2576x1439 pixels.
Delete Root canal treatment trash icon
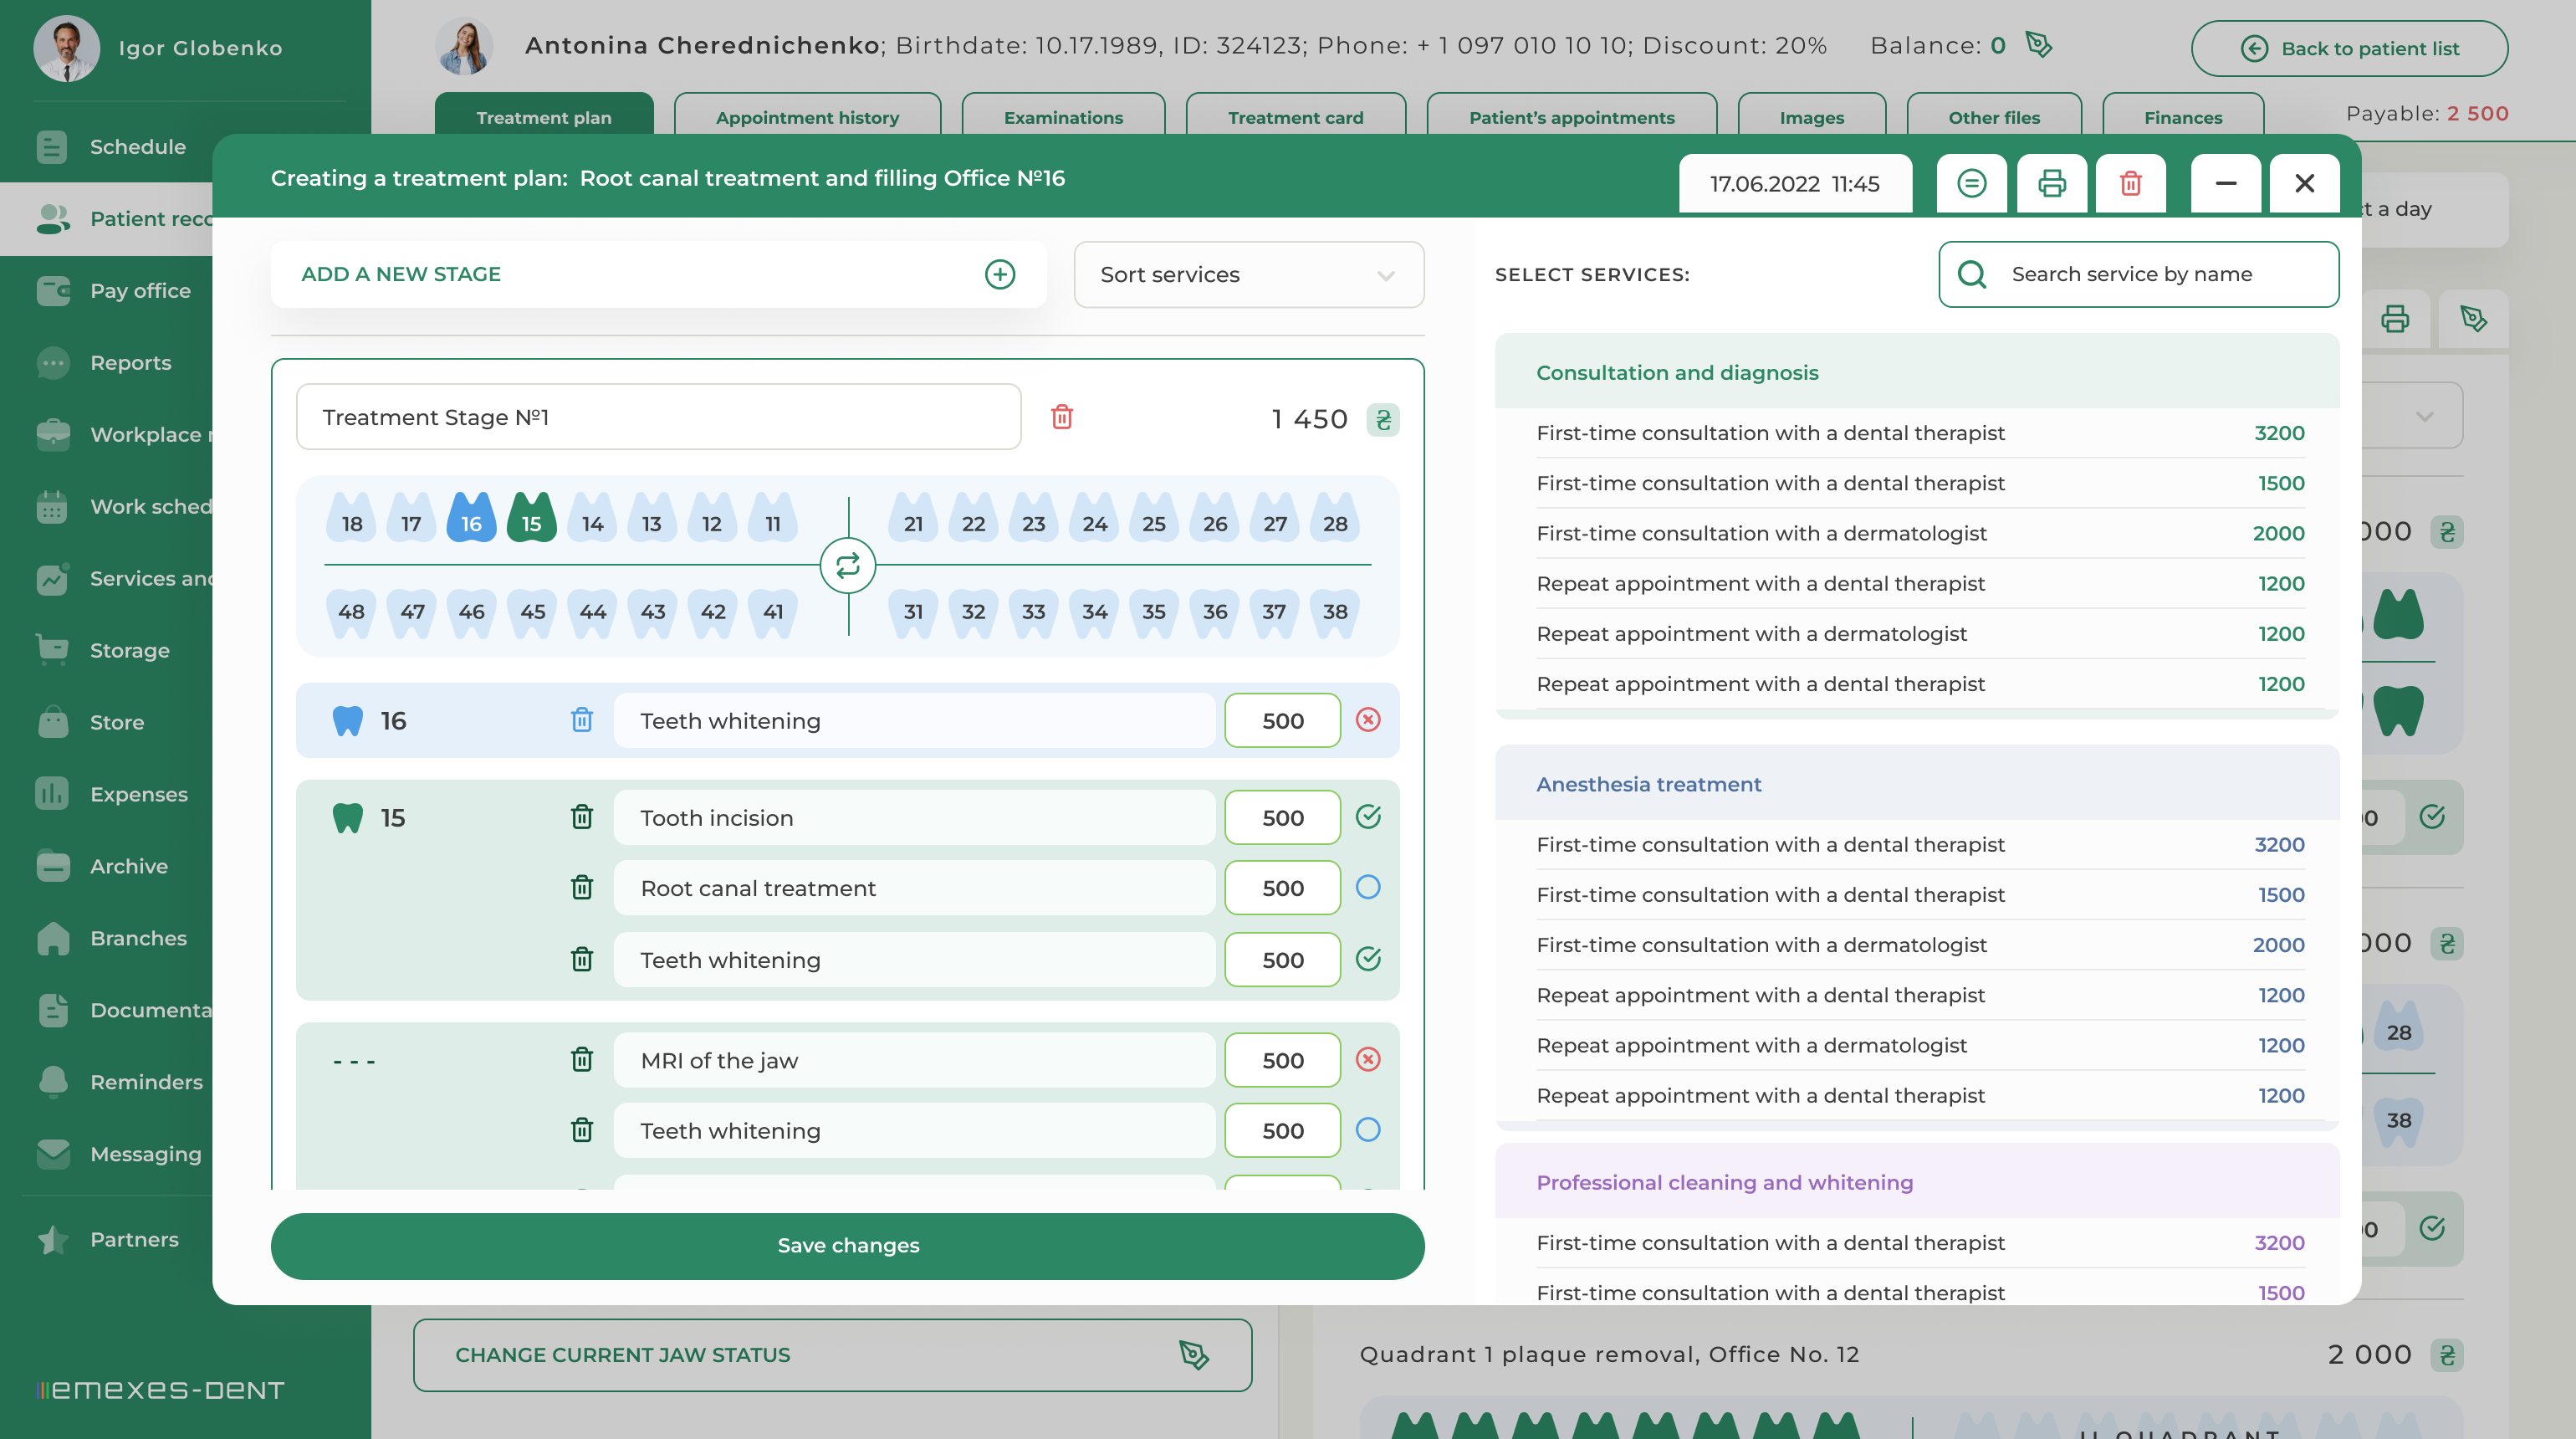(582, 887)
